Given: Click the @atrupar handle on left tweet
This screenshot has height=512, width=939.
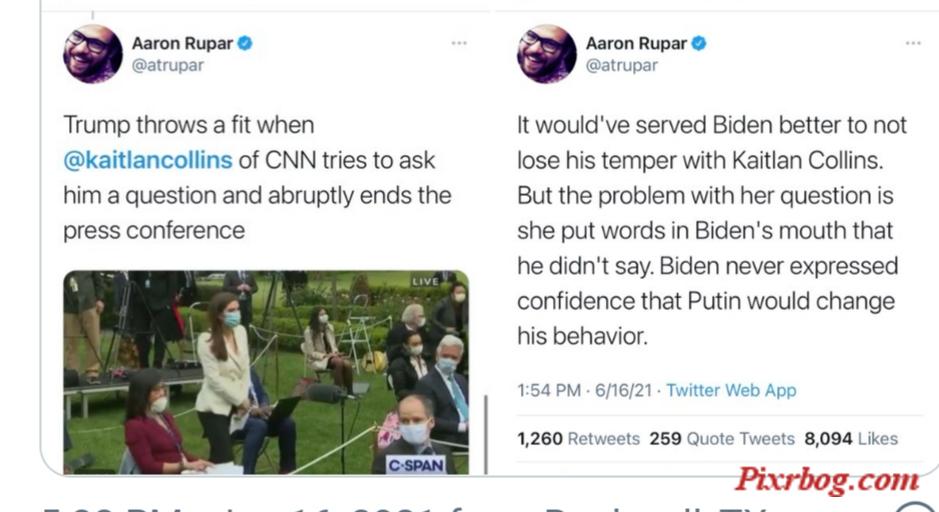Looking at the screenshot, I should (168, 65).
